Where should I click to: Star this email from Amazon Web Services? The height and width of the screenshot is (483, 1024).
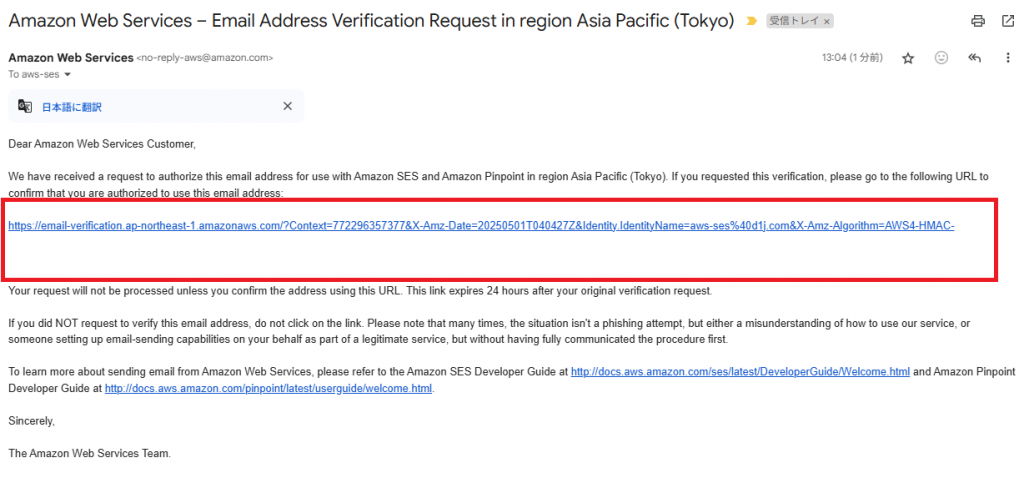[x=908, y=58]
